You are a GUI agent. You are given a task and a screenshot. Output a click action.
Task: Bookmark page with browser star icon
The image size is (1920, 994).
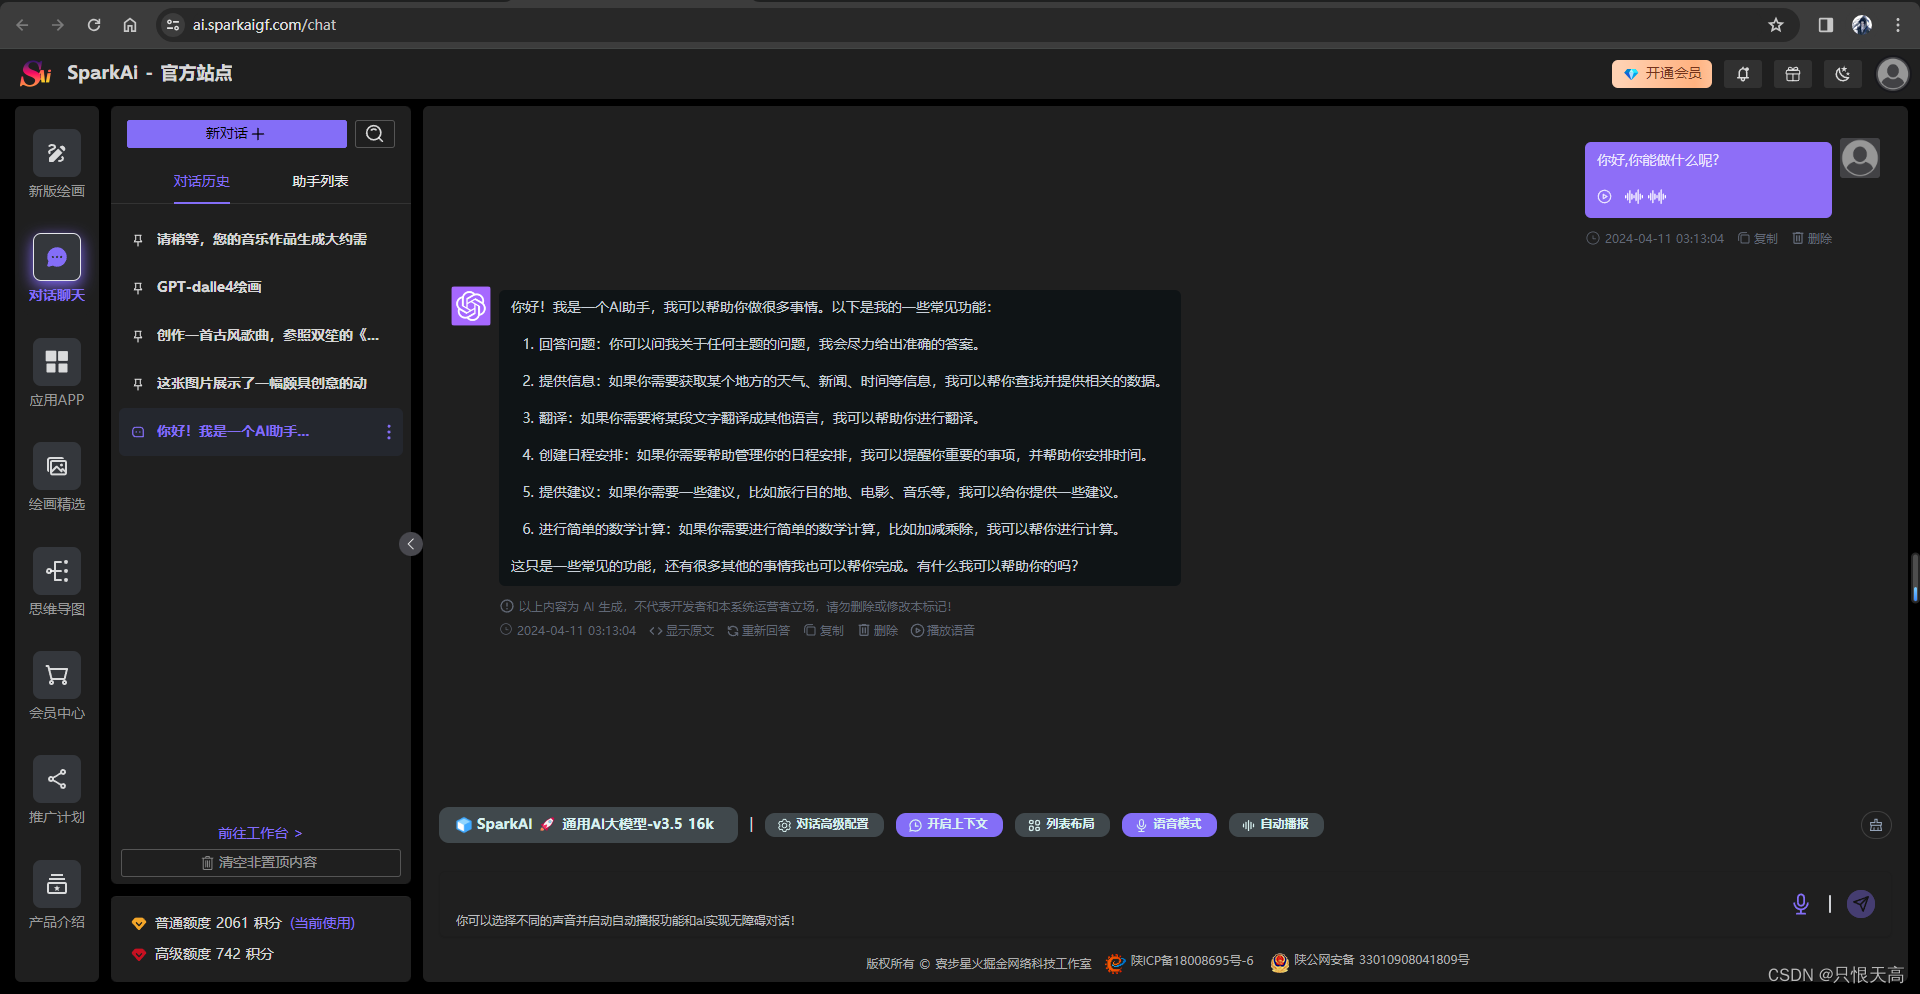tap(1776, 25)
